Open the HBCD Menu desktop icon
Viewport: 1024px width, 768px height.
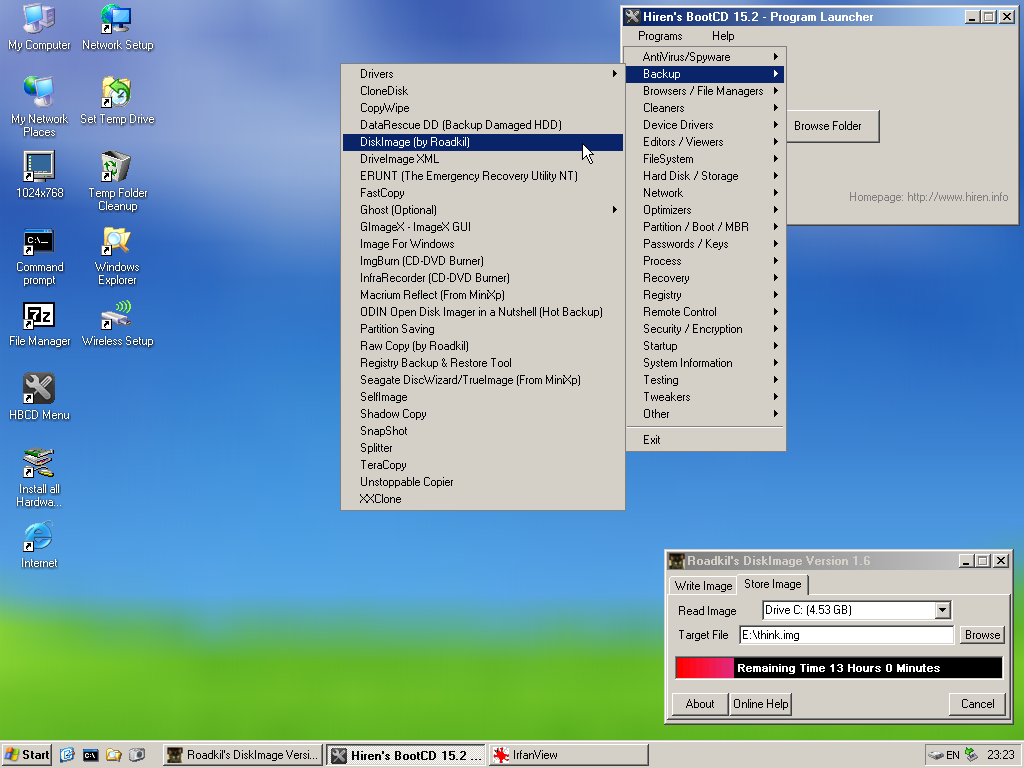tap(39, 389)
